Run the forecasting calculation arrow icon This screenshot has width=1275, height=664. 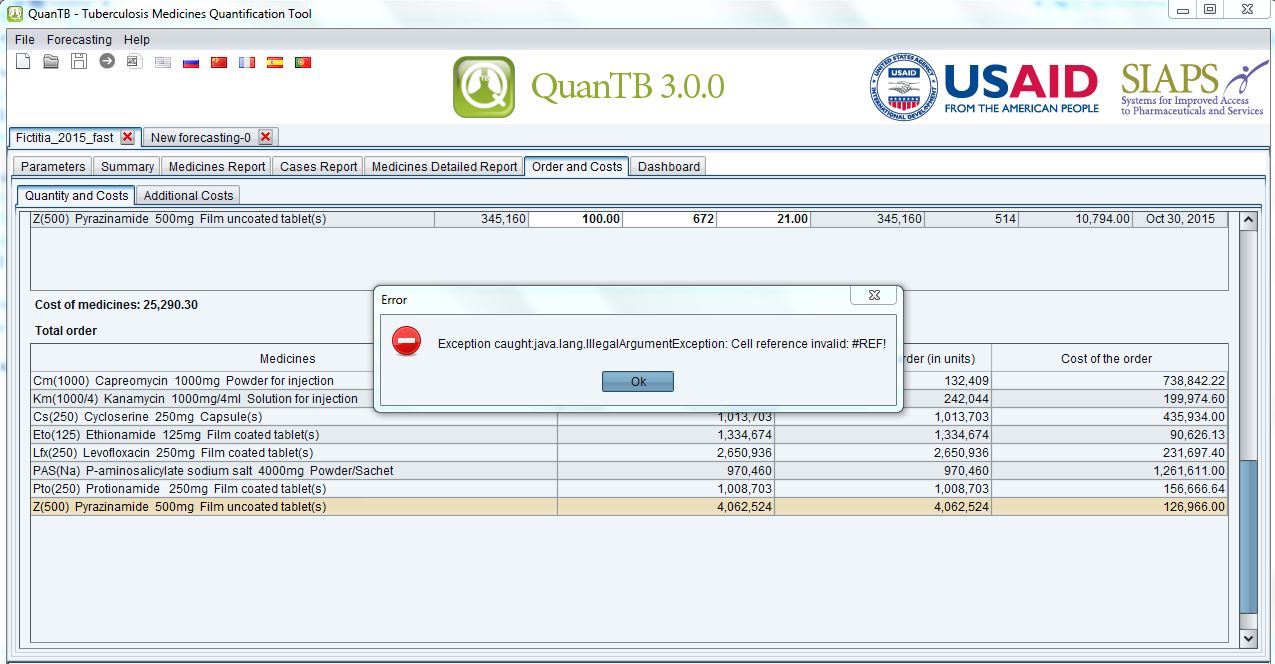coord(107,62)
